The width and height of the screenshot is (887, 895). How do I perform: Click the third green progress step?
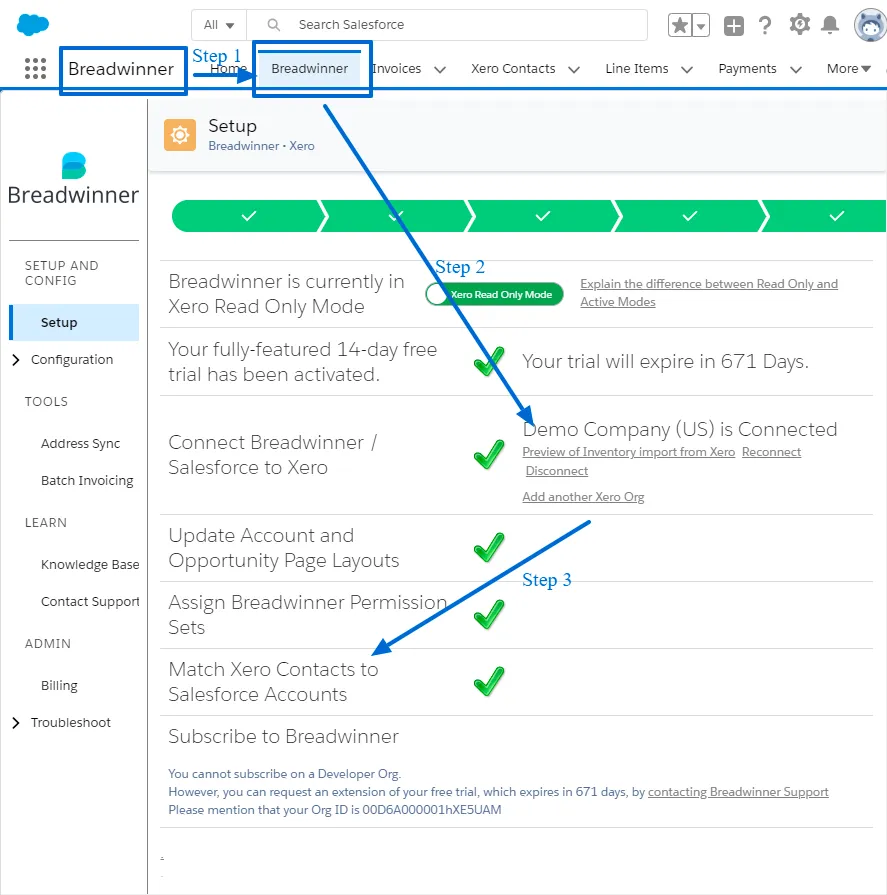point(543,216)
